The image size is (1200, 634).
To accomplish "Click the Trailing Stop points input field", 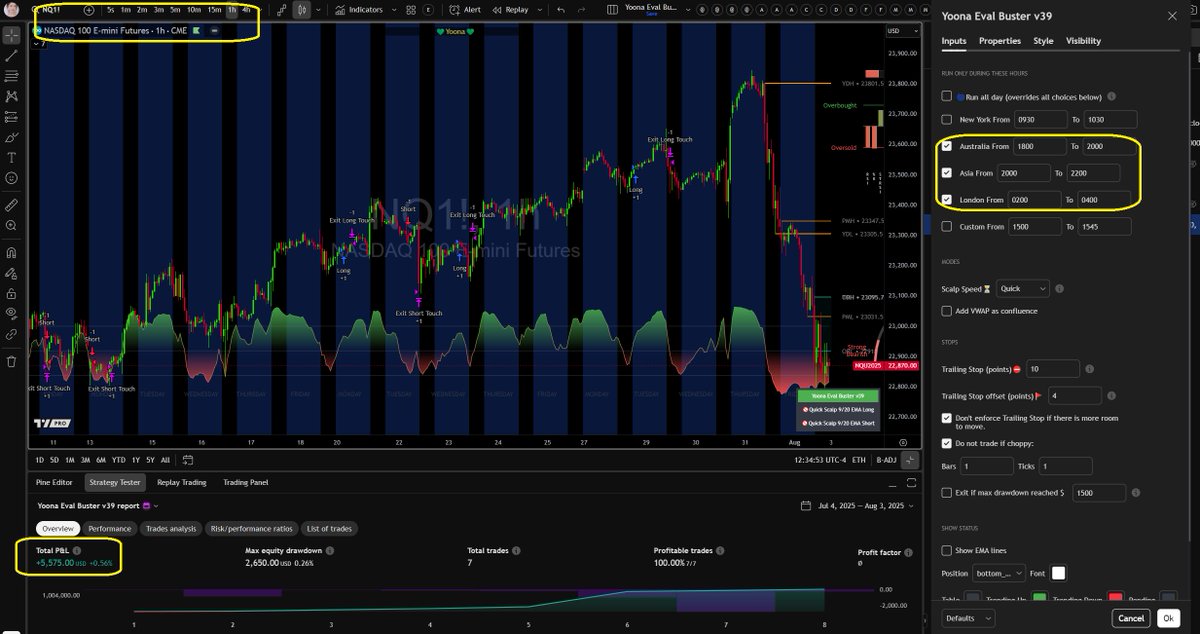I will [x=1053, y=369].
